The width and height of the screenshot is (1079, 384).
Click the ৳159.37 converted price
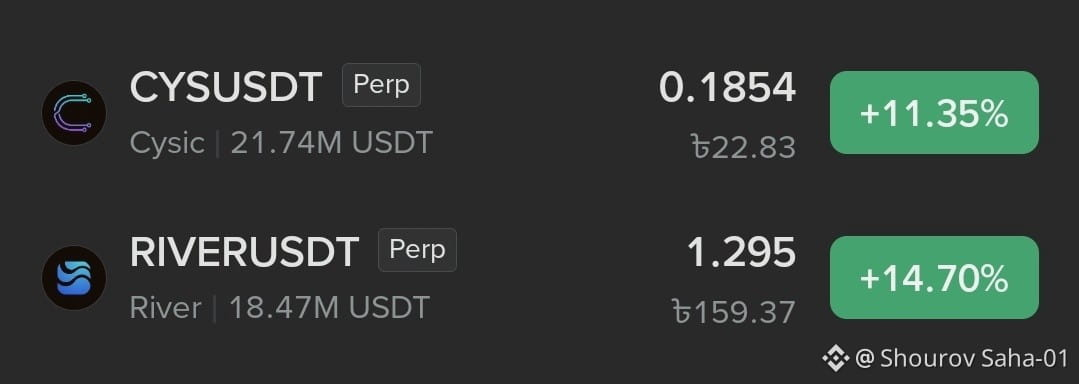click(734, 312)
